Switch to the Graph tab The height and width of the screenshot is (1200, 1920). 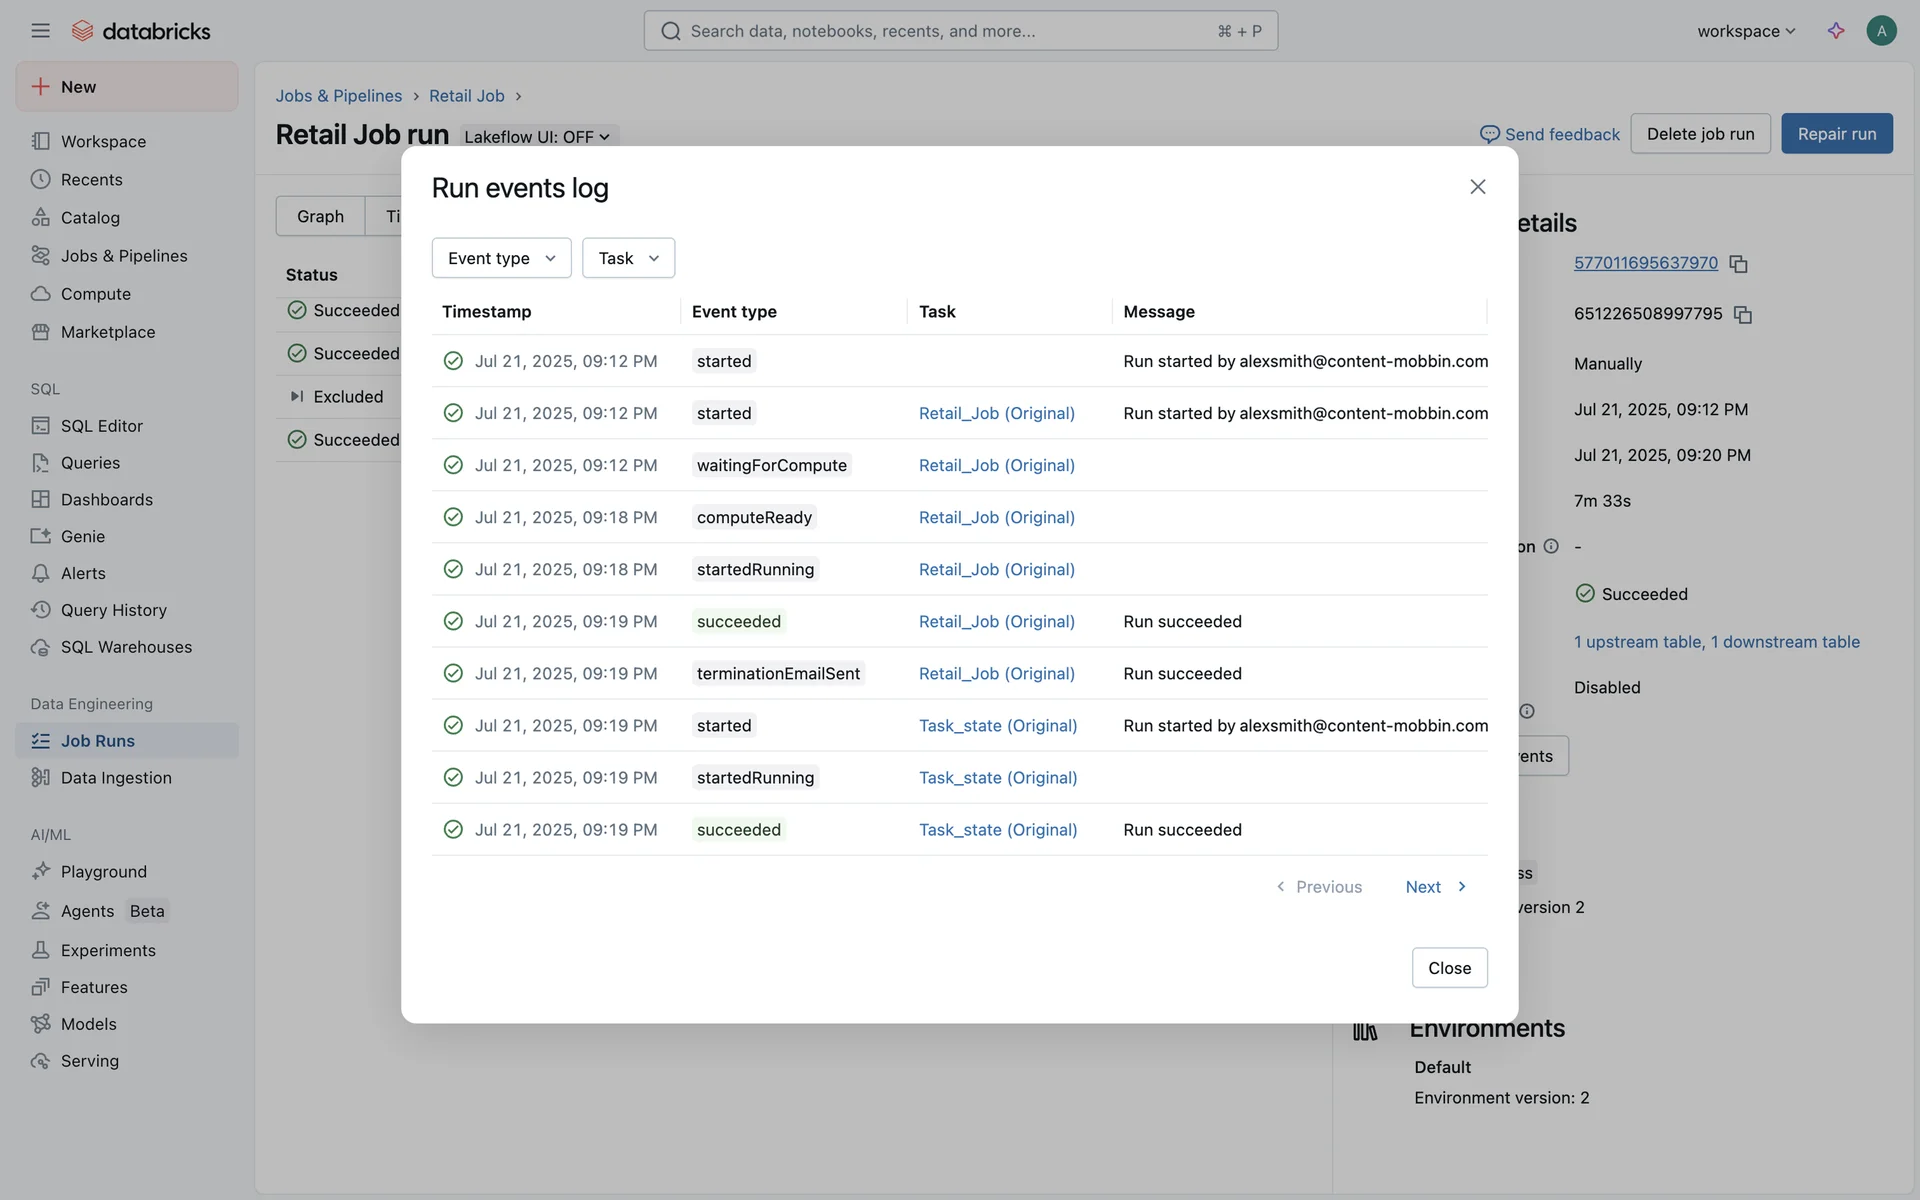click(x=320, y=216)
